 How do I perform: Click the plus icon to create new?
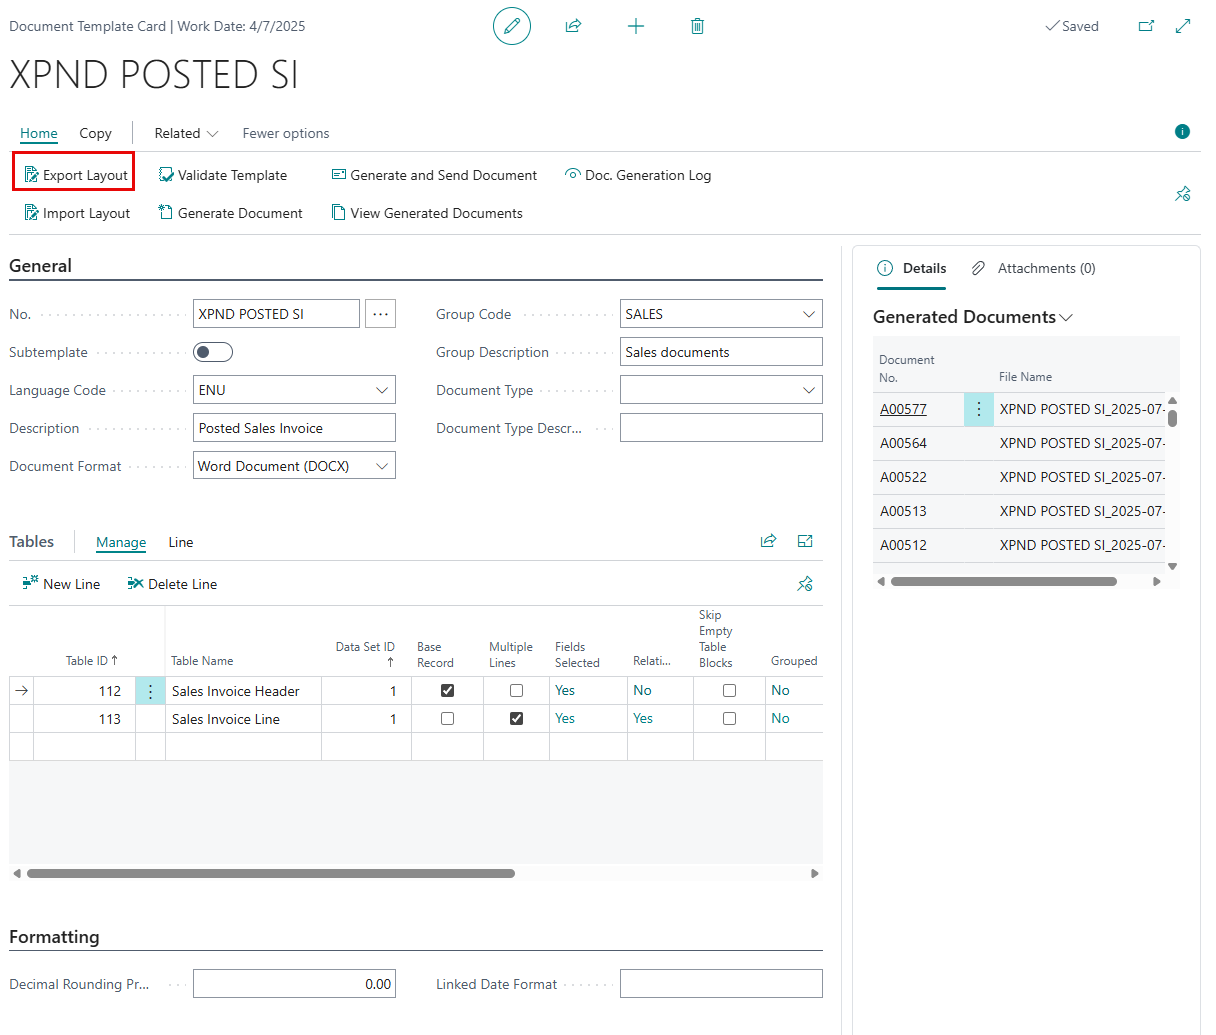(x=635, y=26)
